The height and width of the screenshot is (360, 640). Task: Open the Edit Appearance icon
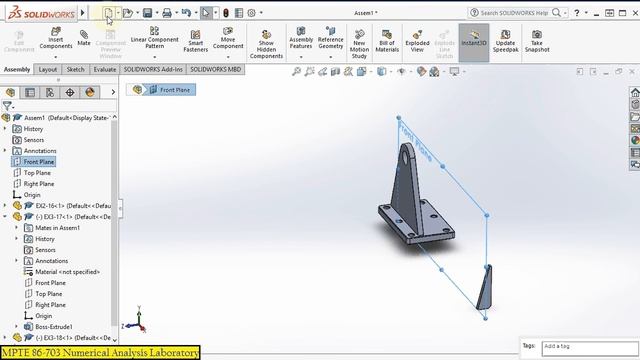(421, 72)
